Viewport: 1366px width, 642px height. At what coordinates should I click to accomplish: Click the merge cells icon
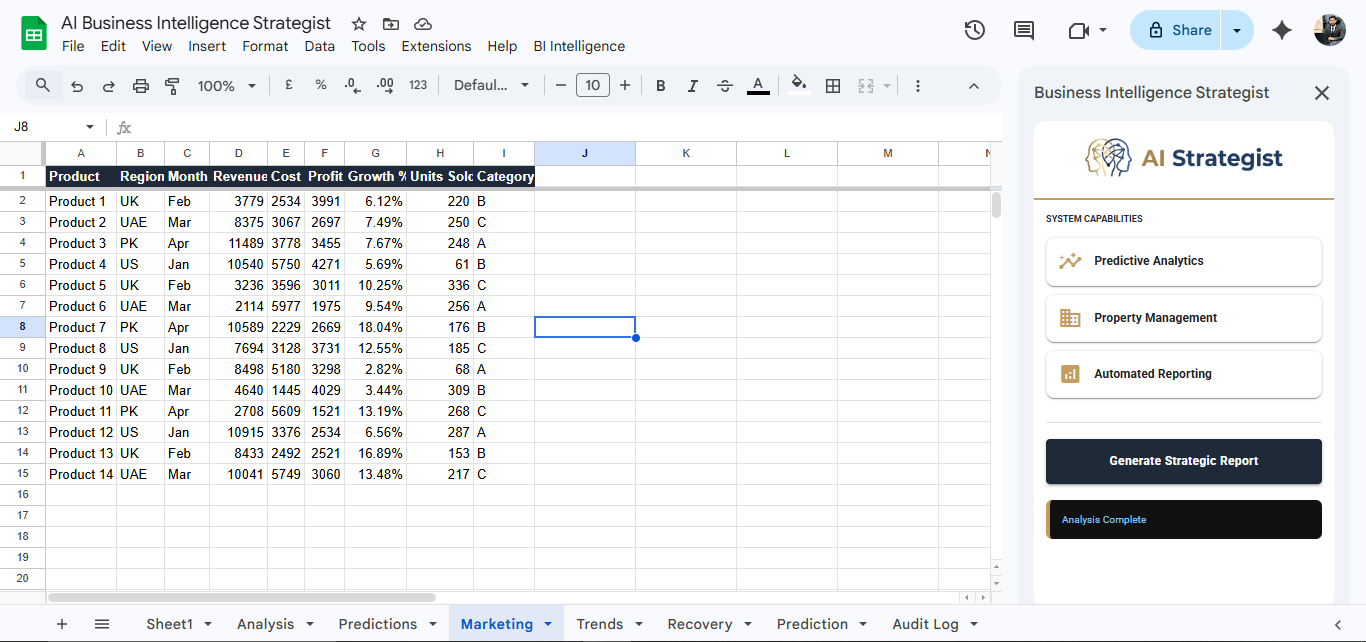point(866,86)
